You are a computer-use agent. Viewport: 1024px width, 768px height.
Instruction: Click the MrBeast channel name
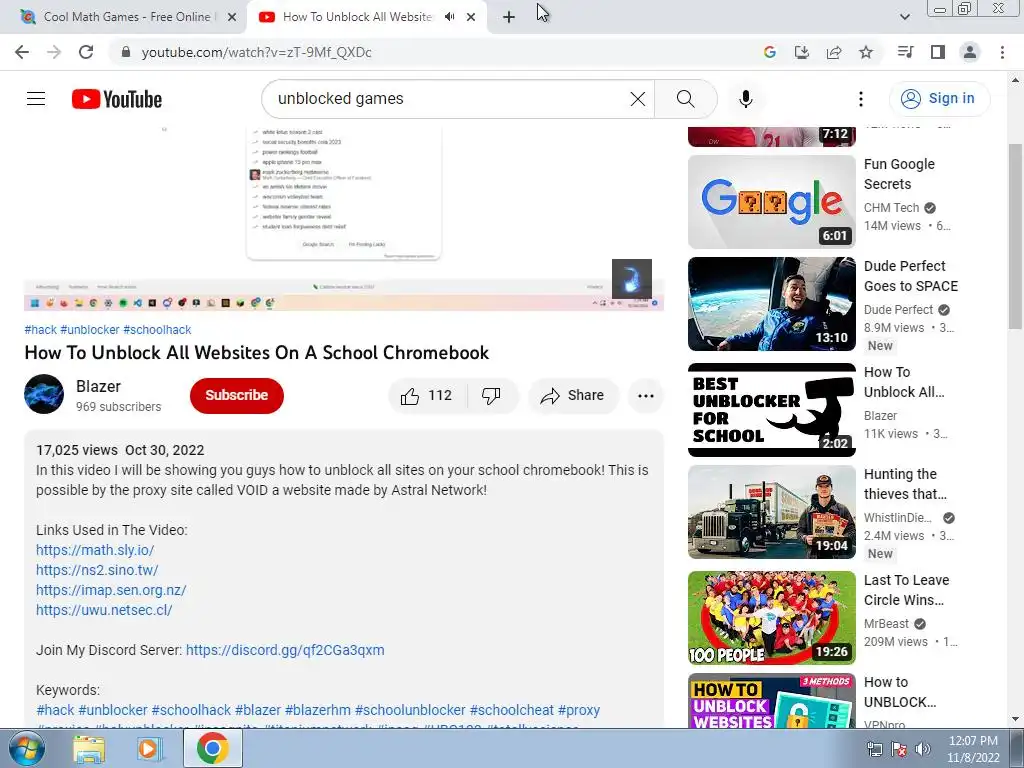click(886, 624)
